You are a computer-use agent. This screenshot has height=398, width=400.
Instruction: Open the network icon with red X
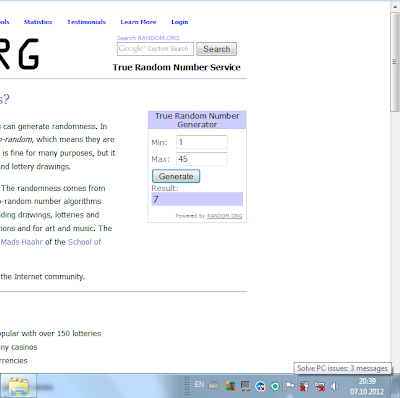[x=320, y=386]
